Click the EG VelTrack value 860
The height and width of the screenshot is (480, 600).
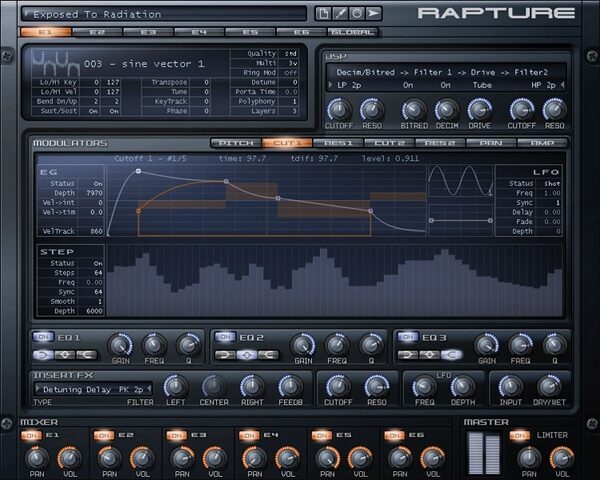click(x=94, y=231)
